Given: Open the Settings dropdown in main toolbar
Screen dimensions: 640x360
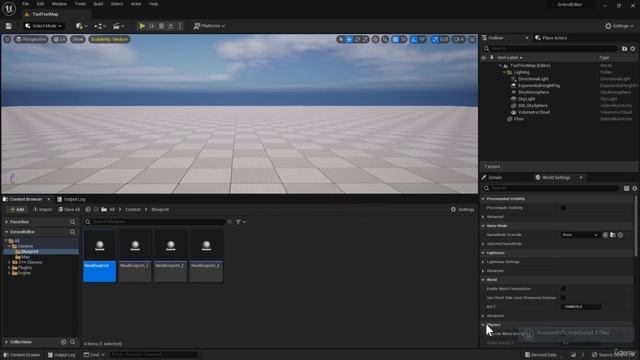Looking at the screenshot, I should pos(619,26).
